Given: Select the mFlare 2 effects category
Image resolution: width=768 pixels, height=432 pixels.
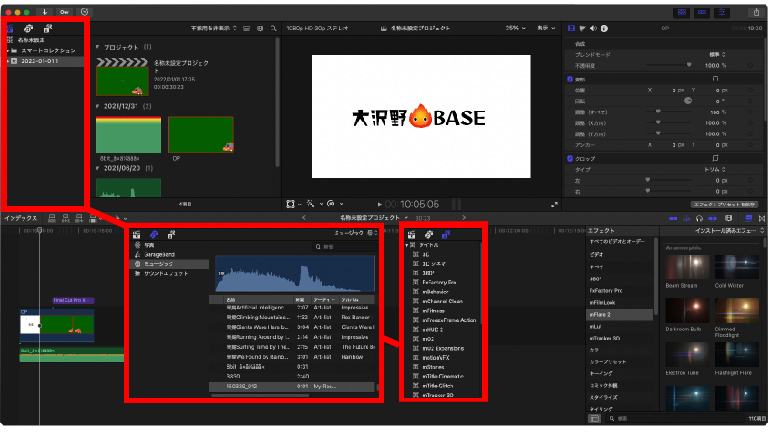Looking at the screenshot, I should 620,315.
